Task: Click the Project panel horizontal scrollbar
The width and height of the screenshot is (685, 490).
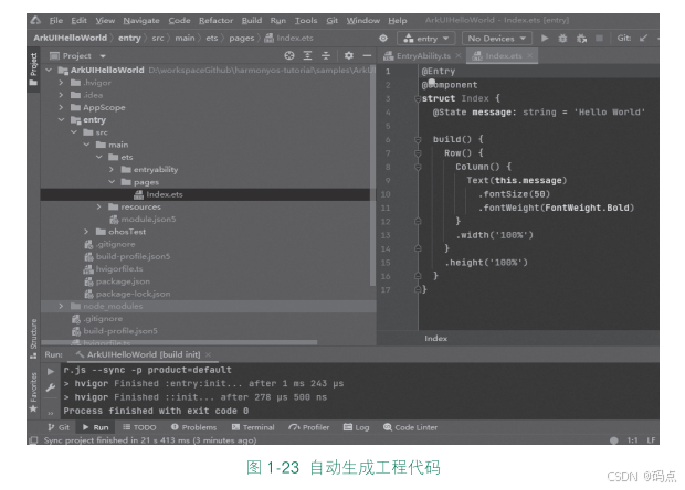Action: (179, 342)
